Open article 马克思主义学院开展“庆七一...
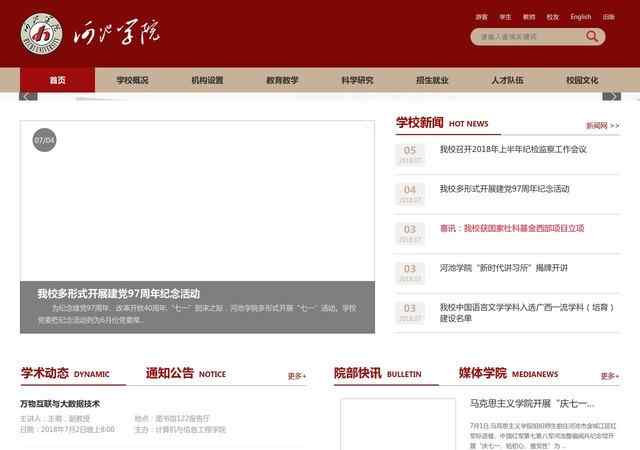 pyautogui.click(x=532, y=403)
